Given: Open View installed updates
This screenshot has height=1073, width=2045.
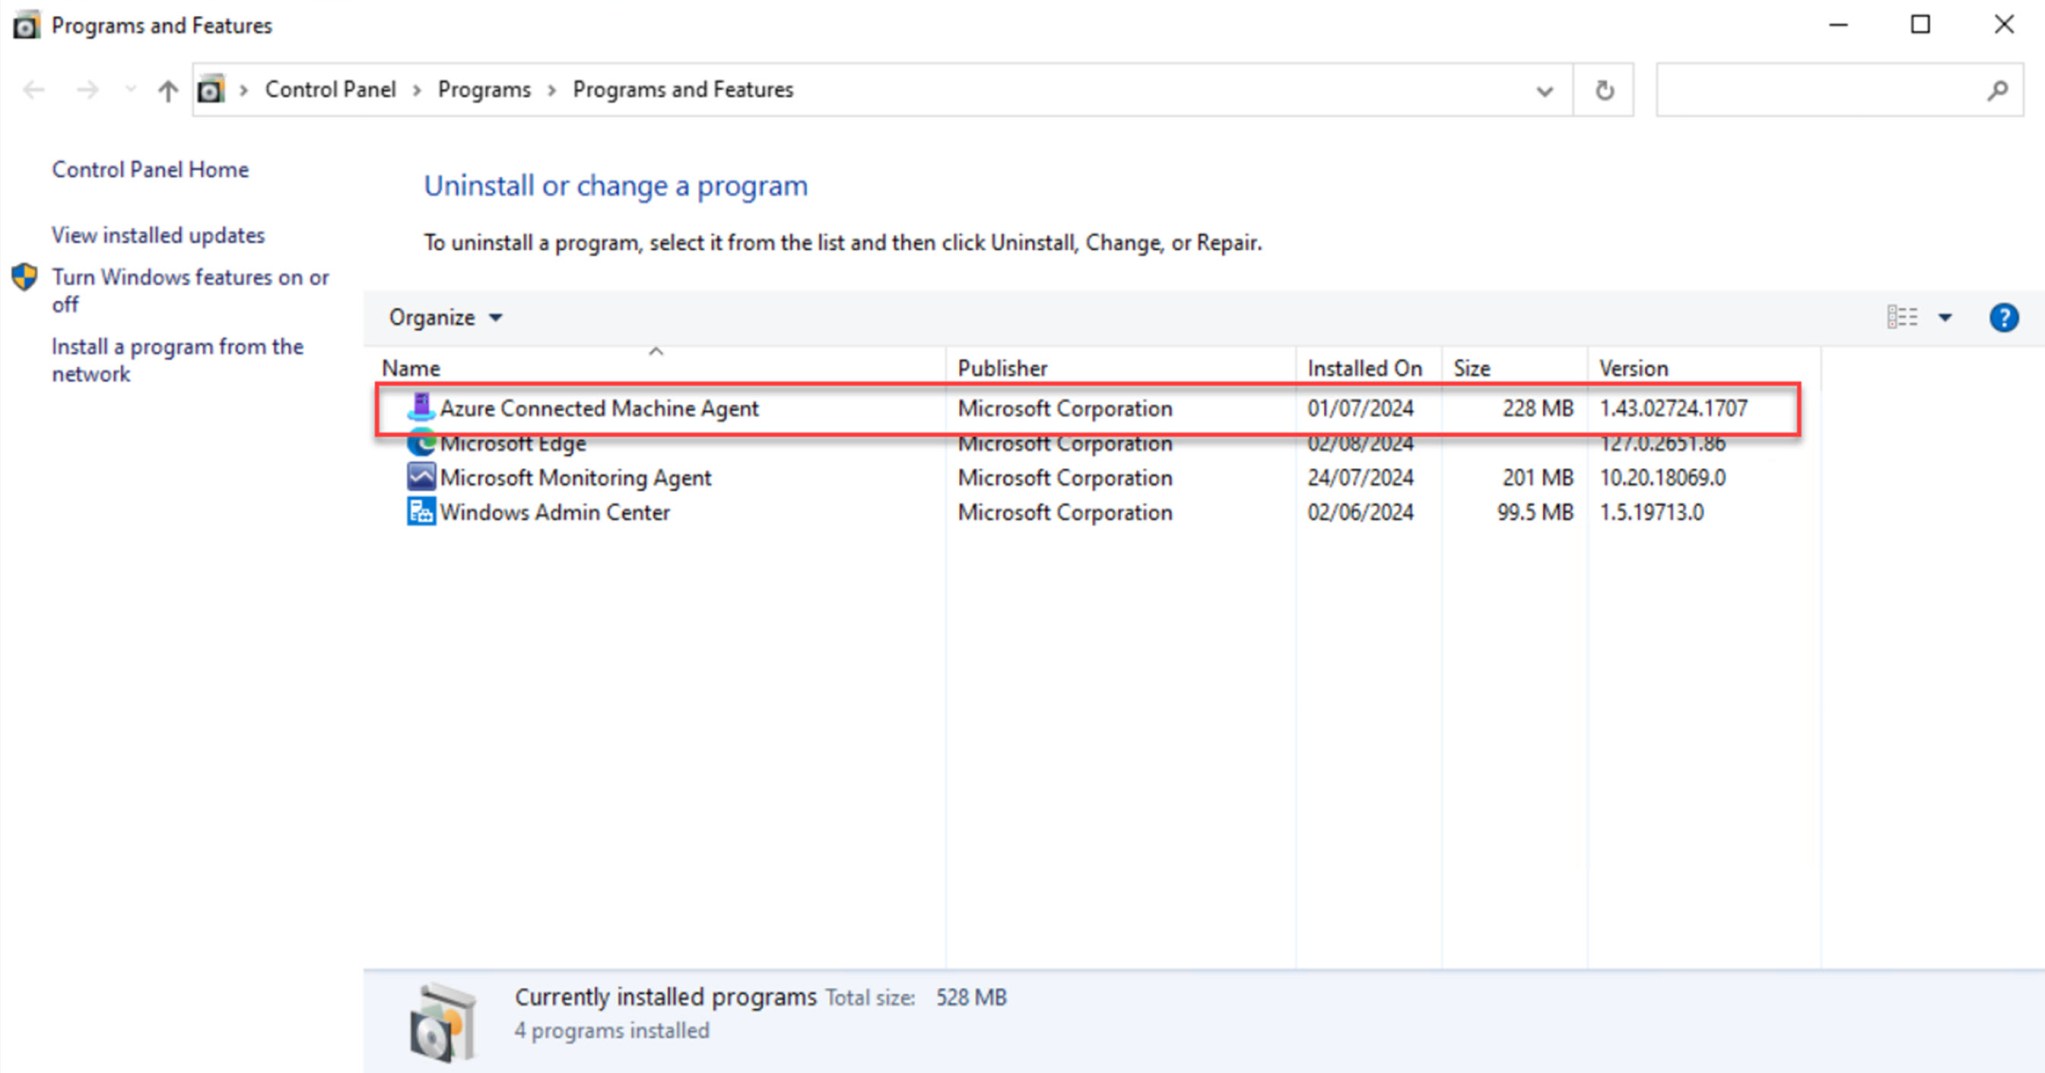Looking at the screenshot, I should pyautogui.click(x=158, y=235).
